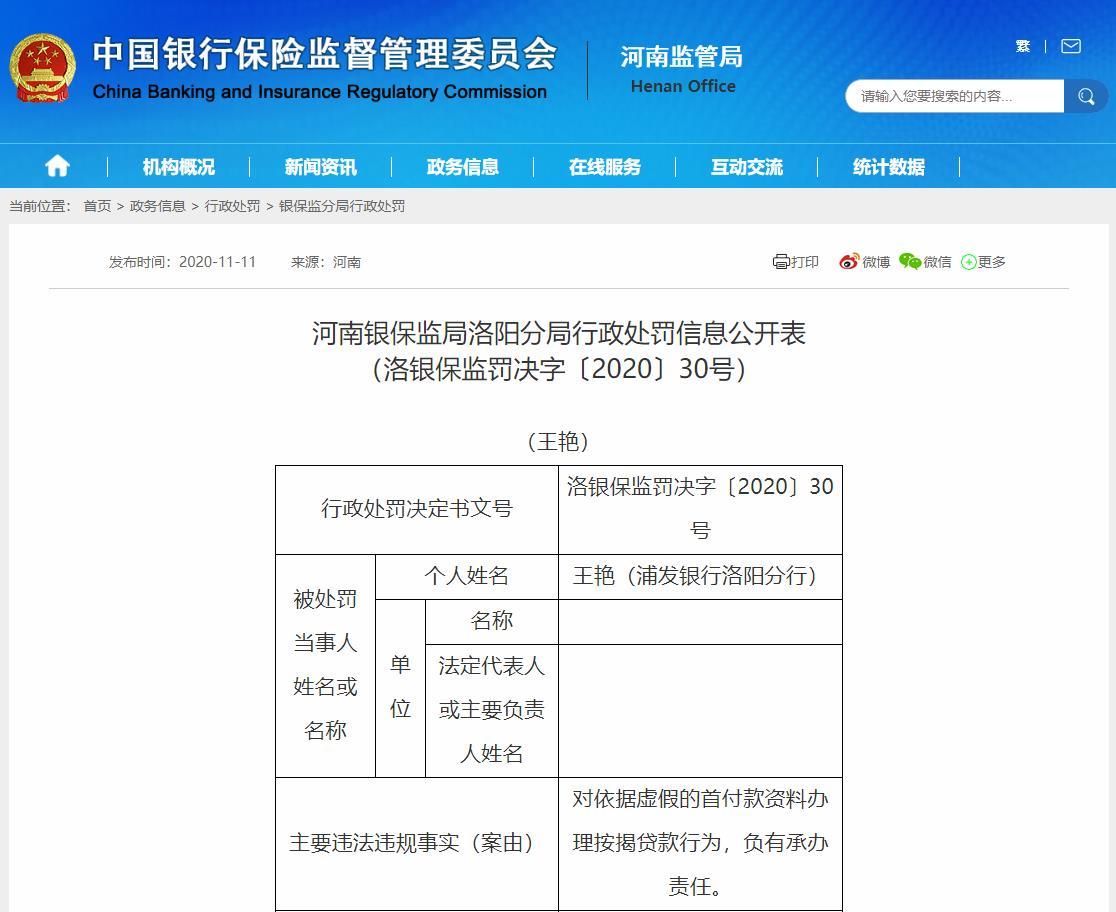
Task: Open the 新闻资讯 menu
Action: pyautogui.click(x=320, y=167)
